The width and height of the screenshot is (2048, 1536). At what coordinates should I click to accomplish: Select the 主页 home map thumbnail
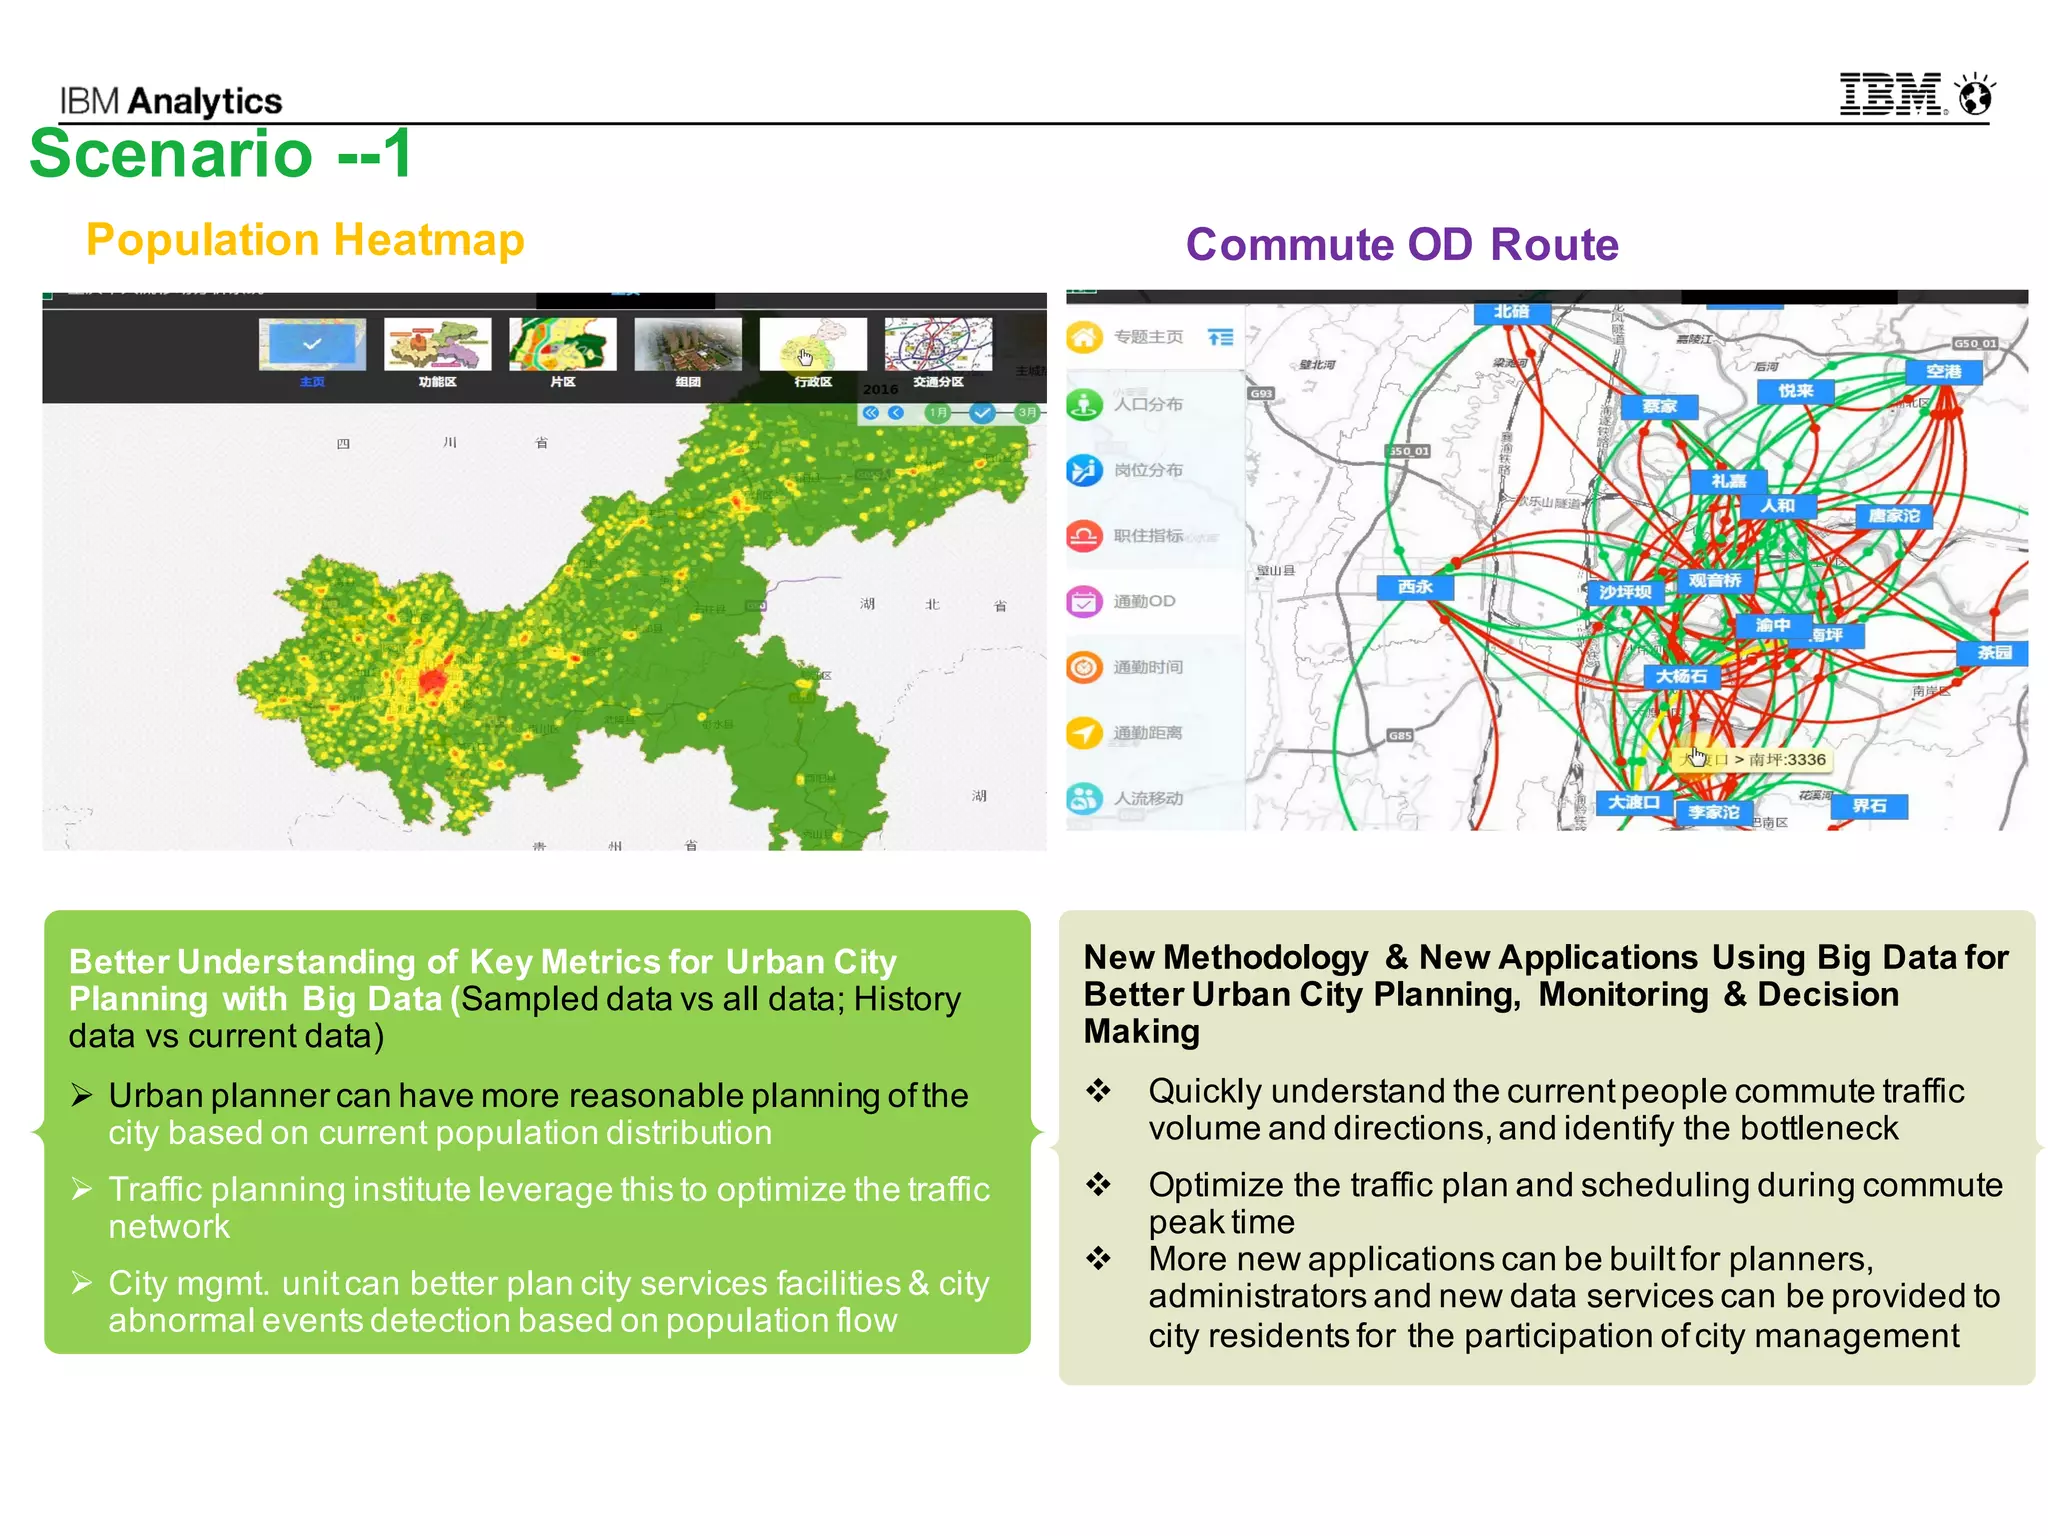coord(312,345)
